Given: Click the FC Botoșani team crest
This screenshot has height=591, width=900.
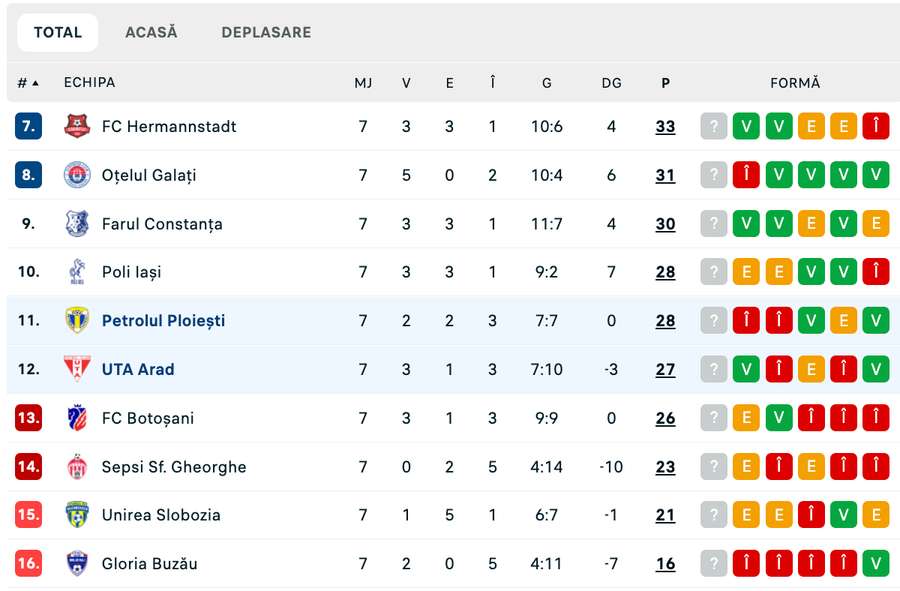Looking at the screenshot, I should pyautogui.click(x=77, y=418).
